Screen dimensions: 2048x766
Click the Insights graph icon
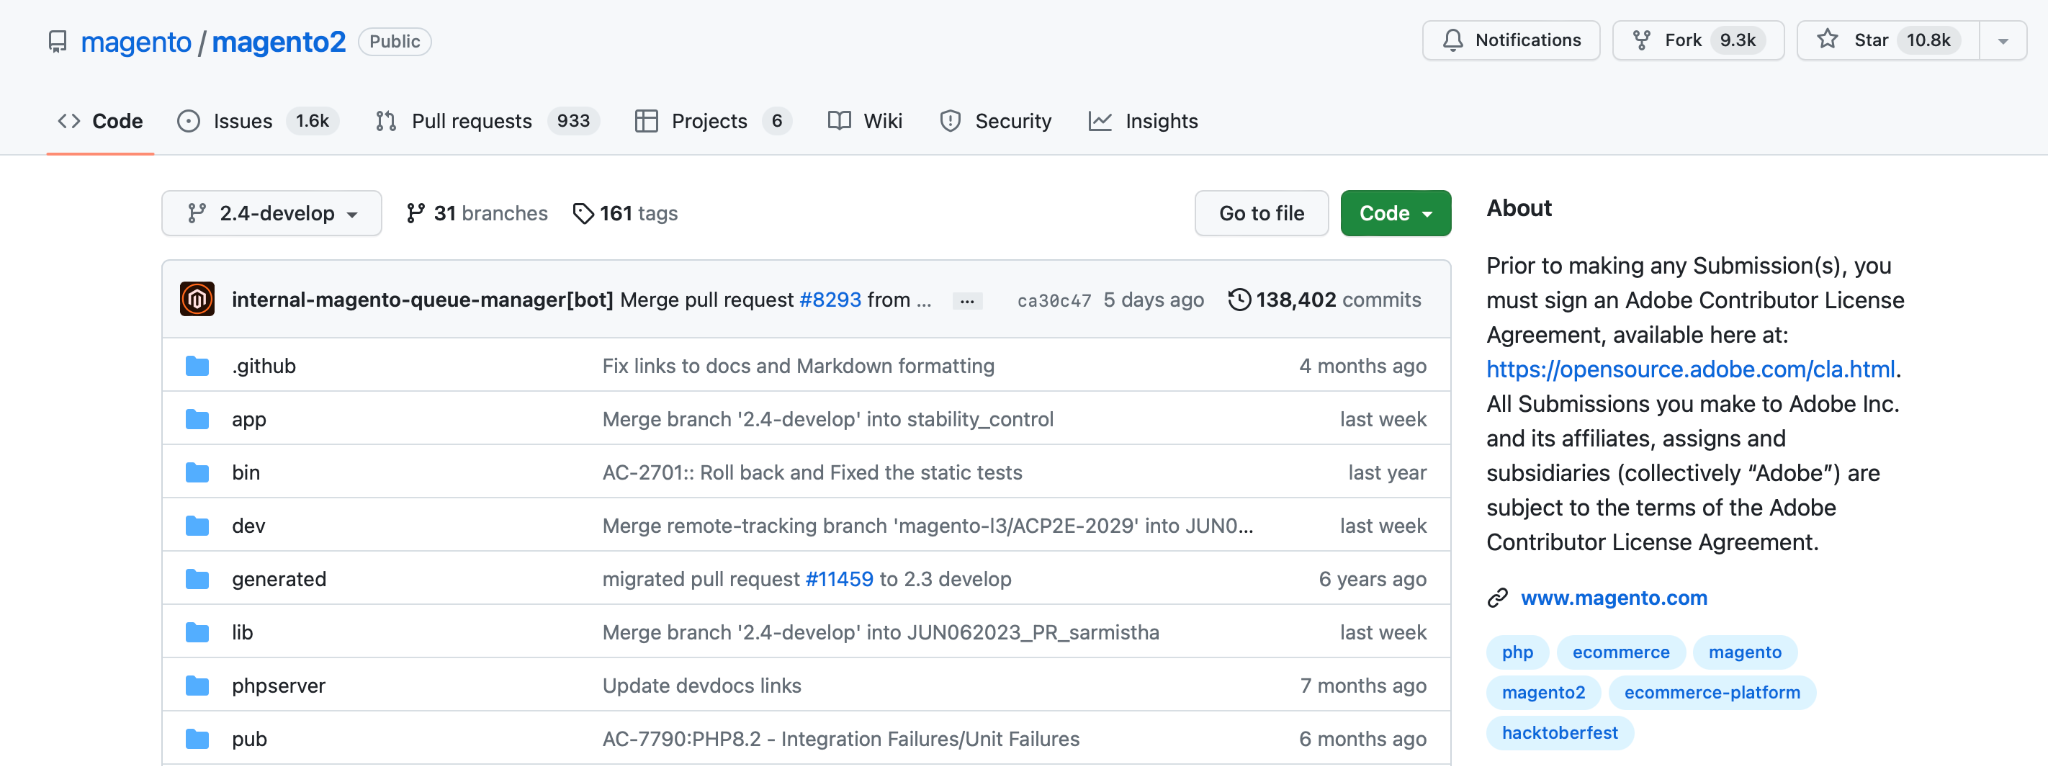coord(1100,121)
